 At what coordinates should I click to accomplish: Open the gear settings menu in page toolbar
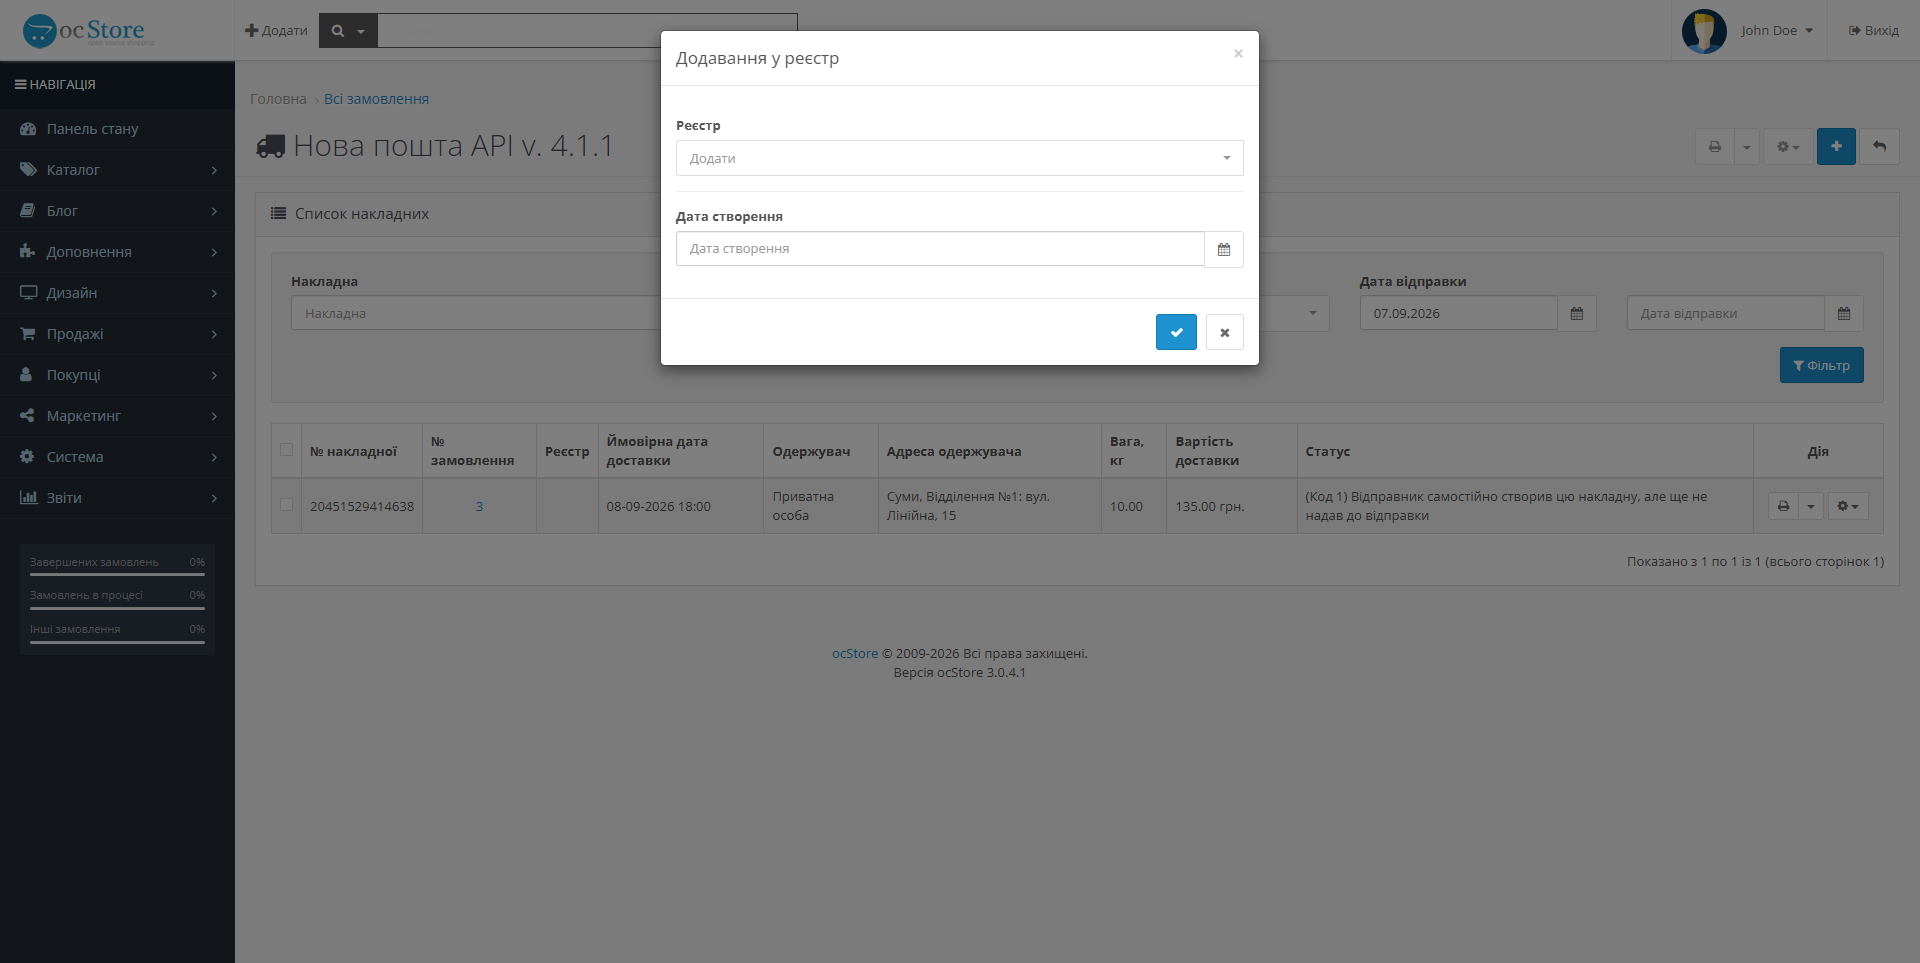coord(1788,147)
